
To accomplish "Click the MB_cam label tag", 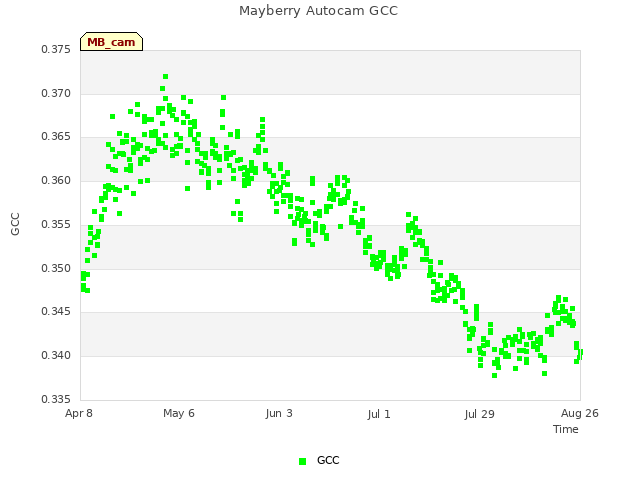I will [111, 42].
